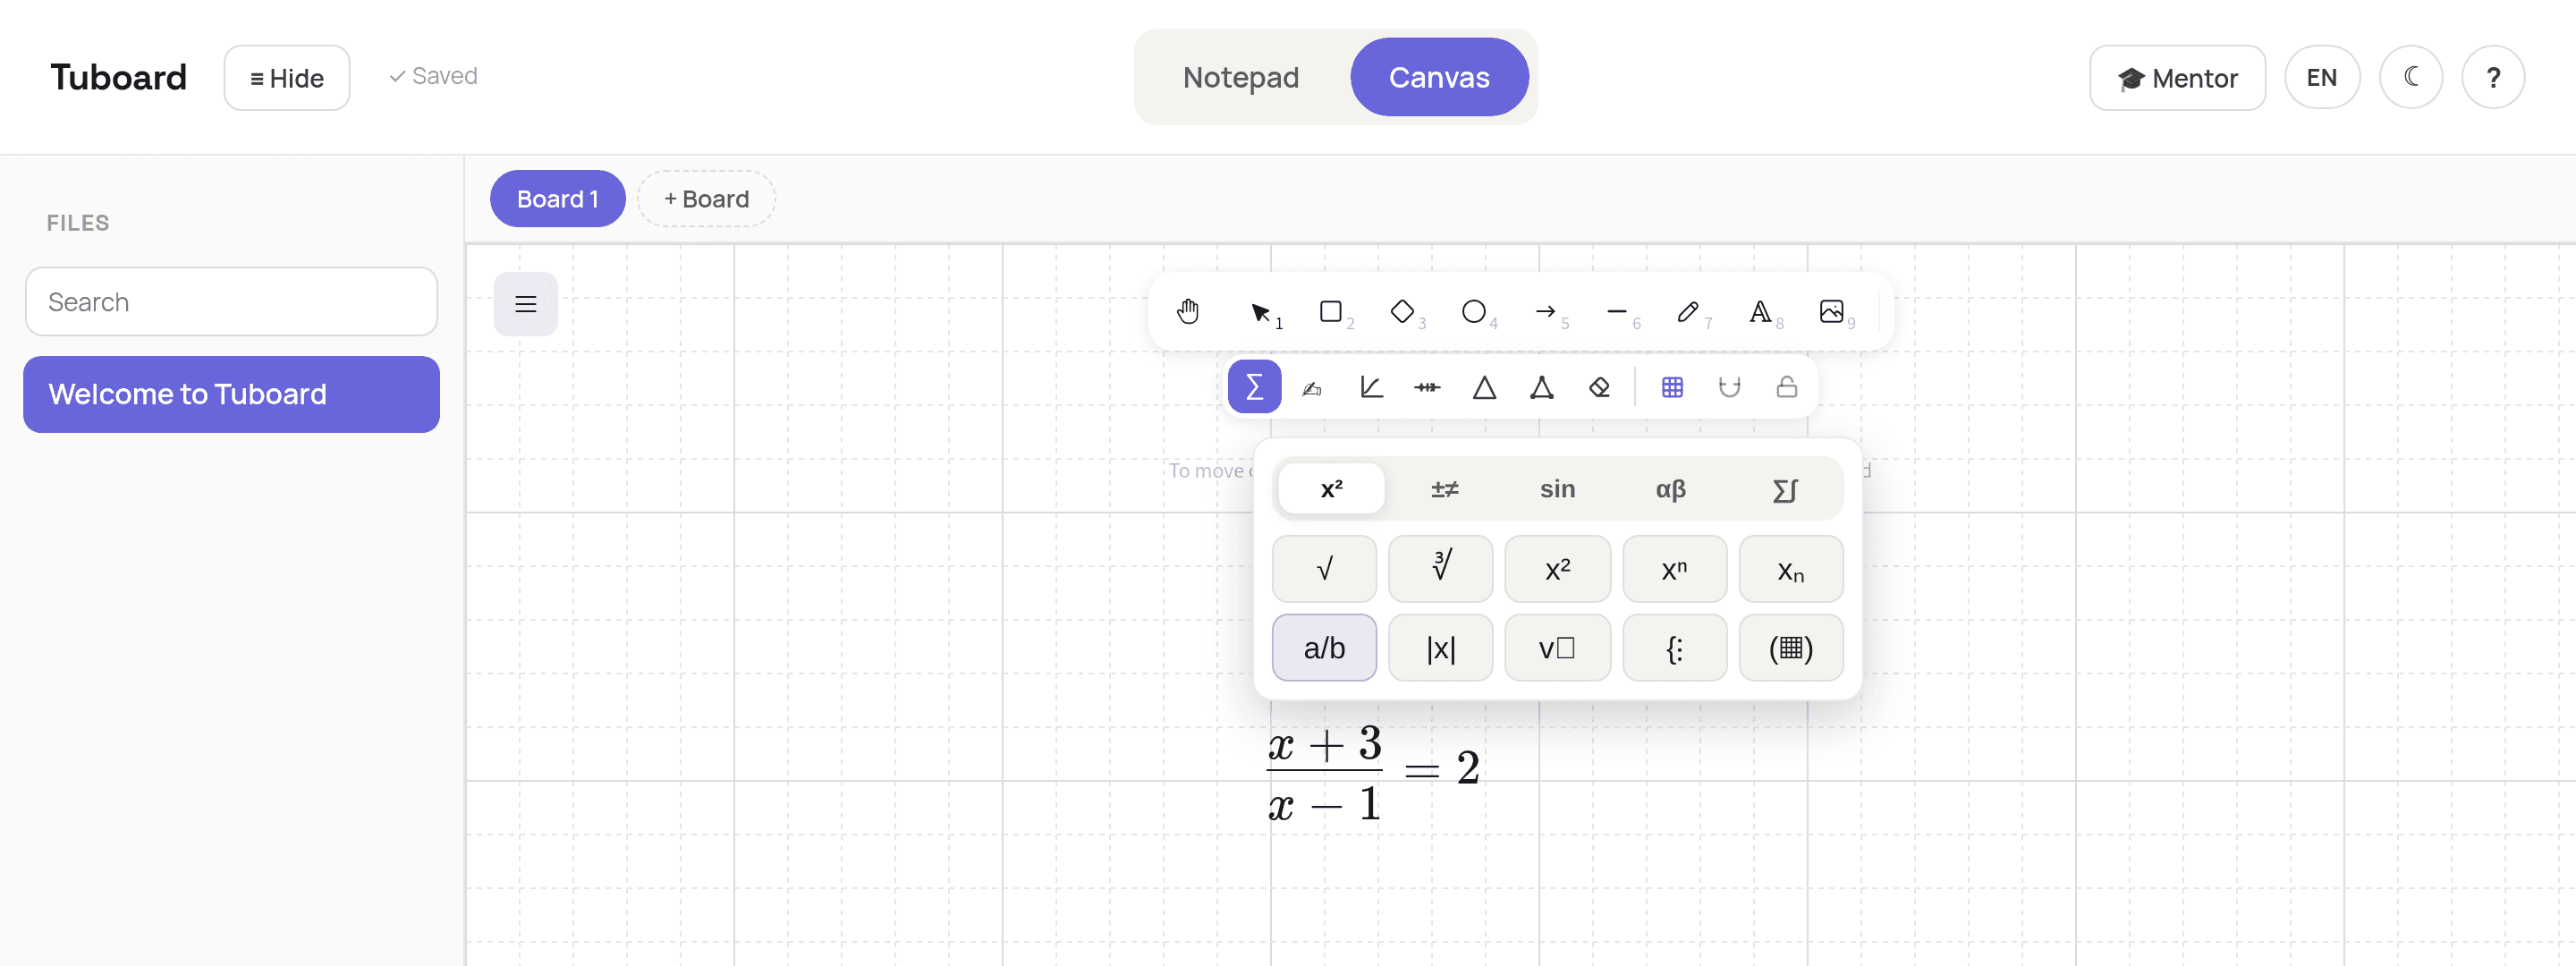Select the Diamond shape tool

click(1402, 312)
